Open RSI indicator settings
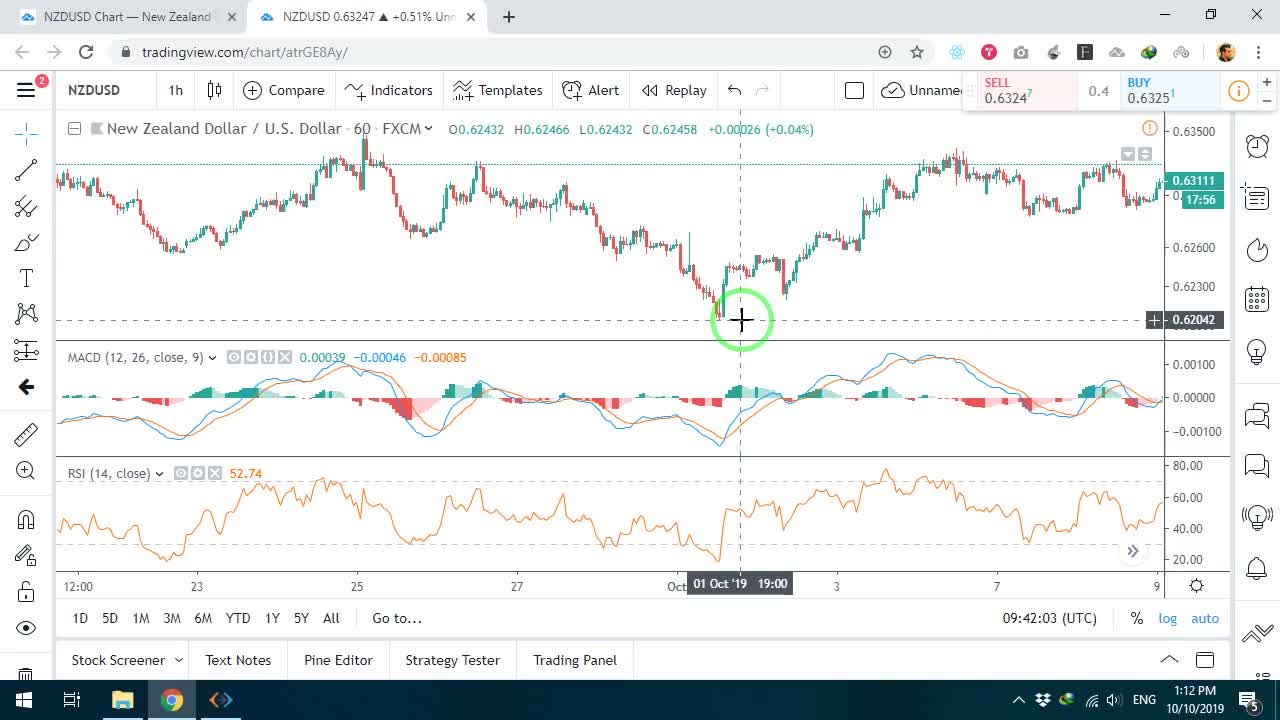Screen dimensions: 1280x720 [198, 473]
